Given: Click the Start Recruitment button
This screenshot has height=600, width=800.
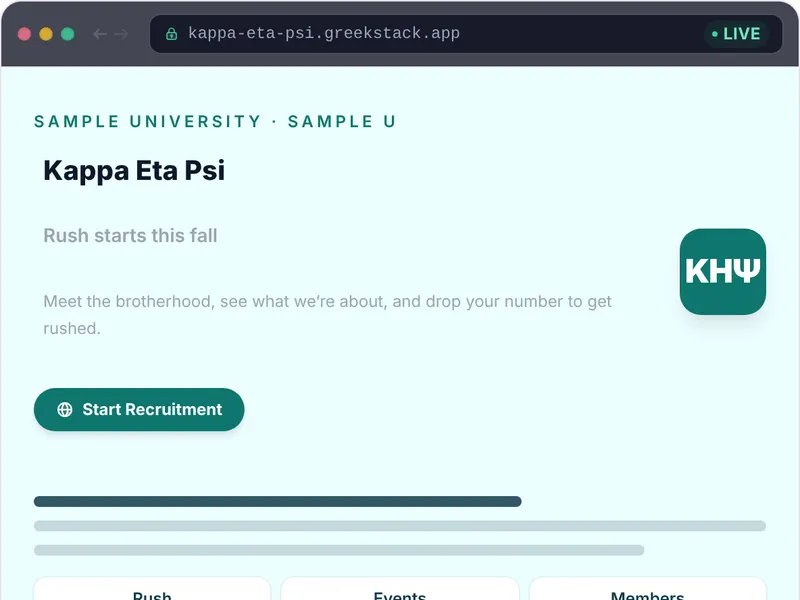Looking at the screenshot, I should pyautogui.click(x=139, y=409).
